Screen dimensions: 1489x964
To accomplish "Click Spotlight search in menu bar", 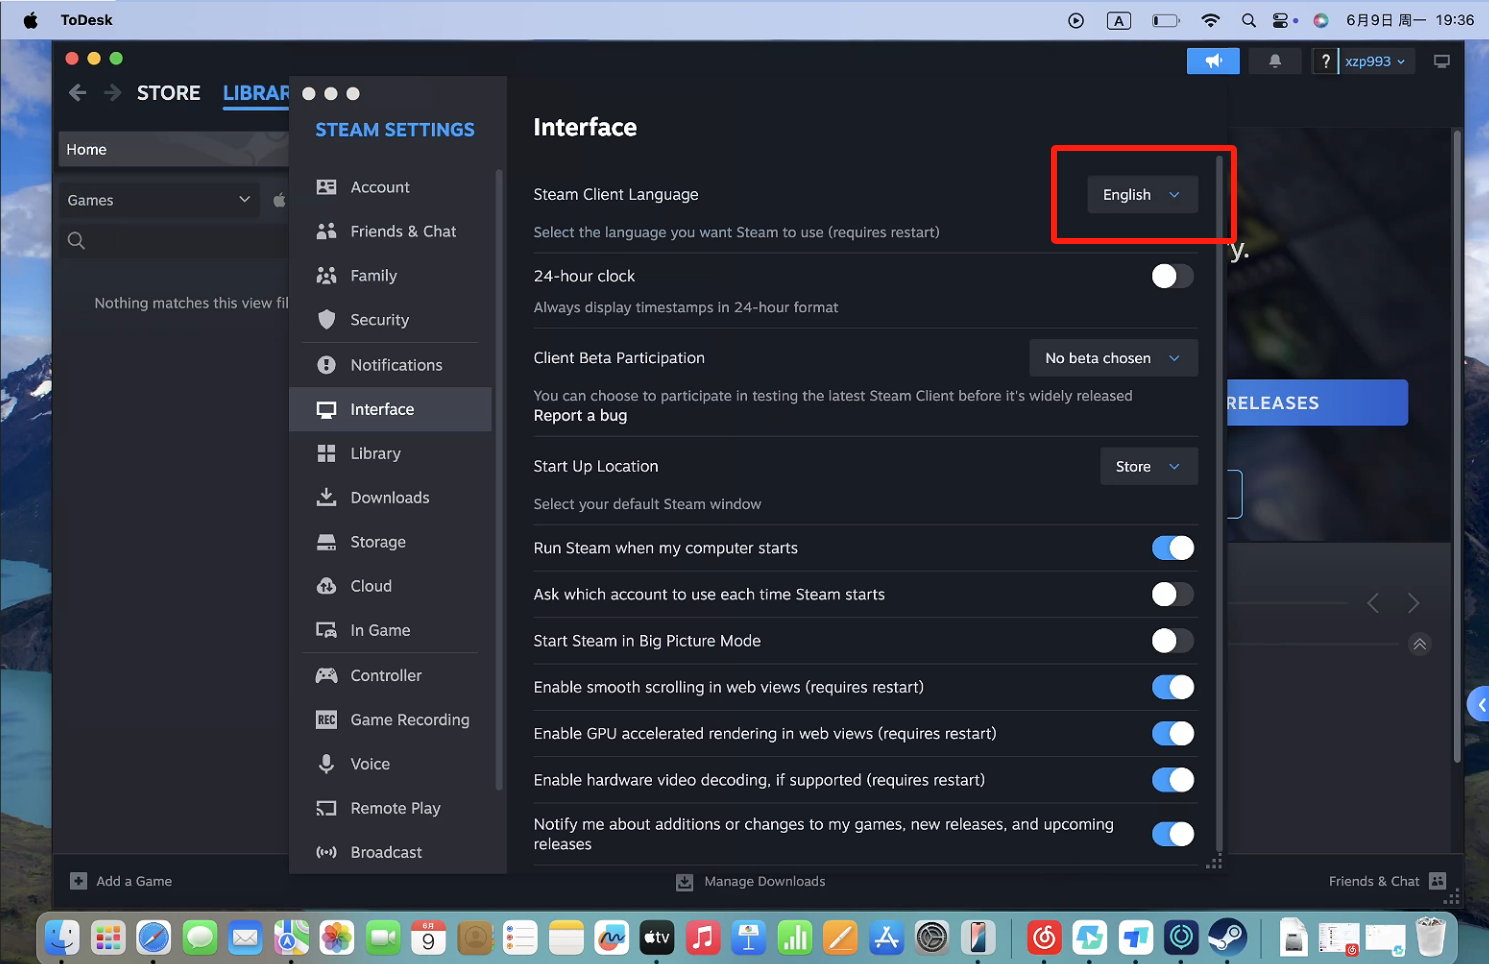I will tap(1248, 20).
